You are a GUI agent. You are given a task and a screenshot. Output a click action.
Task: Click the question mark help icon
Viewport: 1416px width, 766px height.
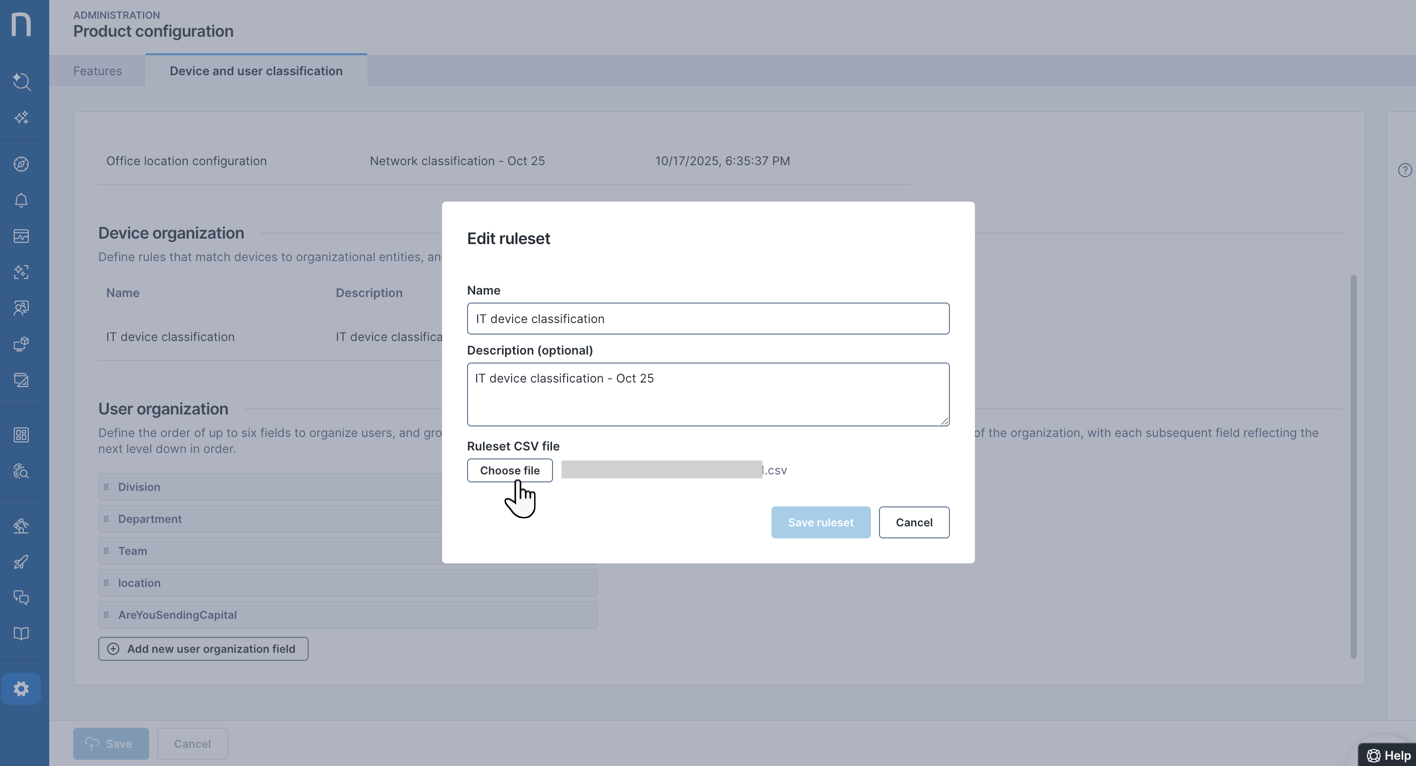[1405, 170]
